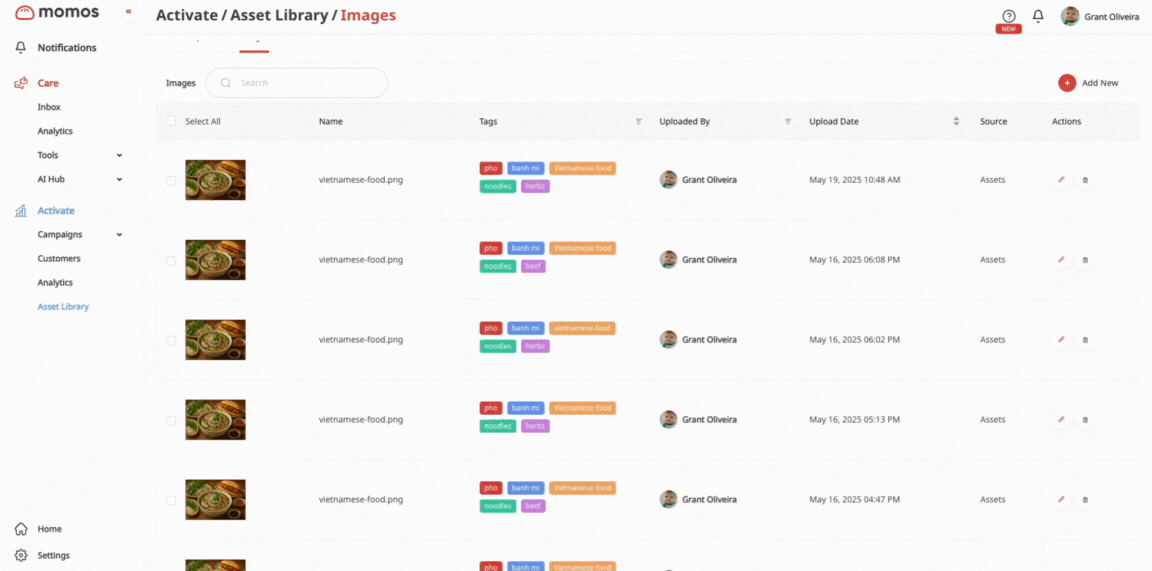Click Grant Oliveira's top-right avatar
The height and width of the screenshot is (571, 1152).
(x=1070, y=16)
